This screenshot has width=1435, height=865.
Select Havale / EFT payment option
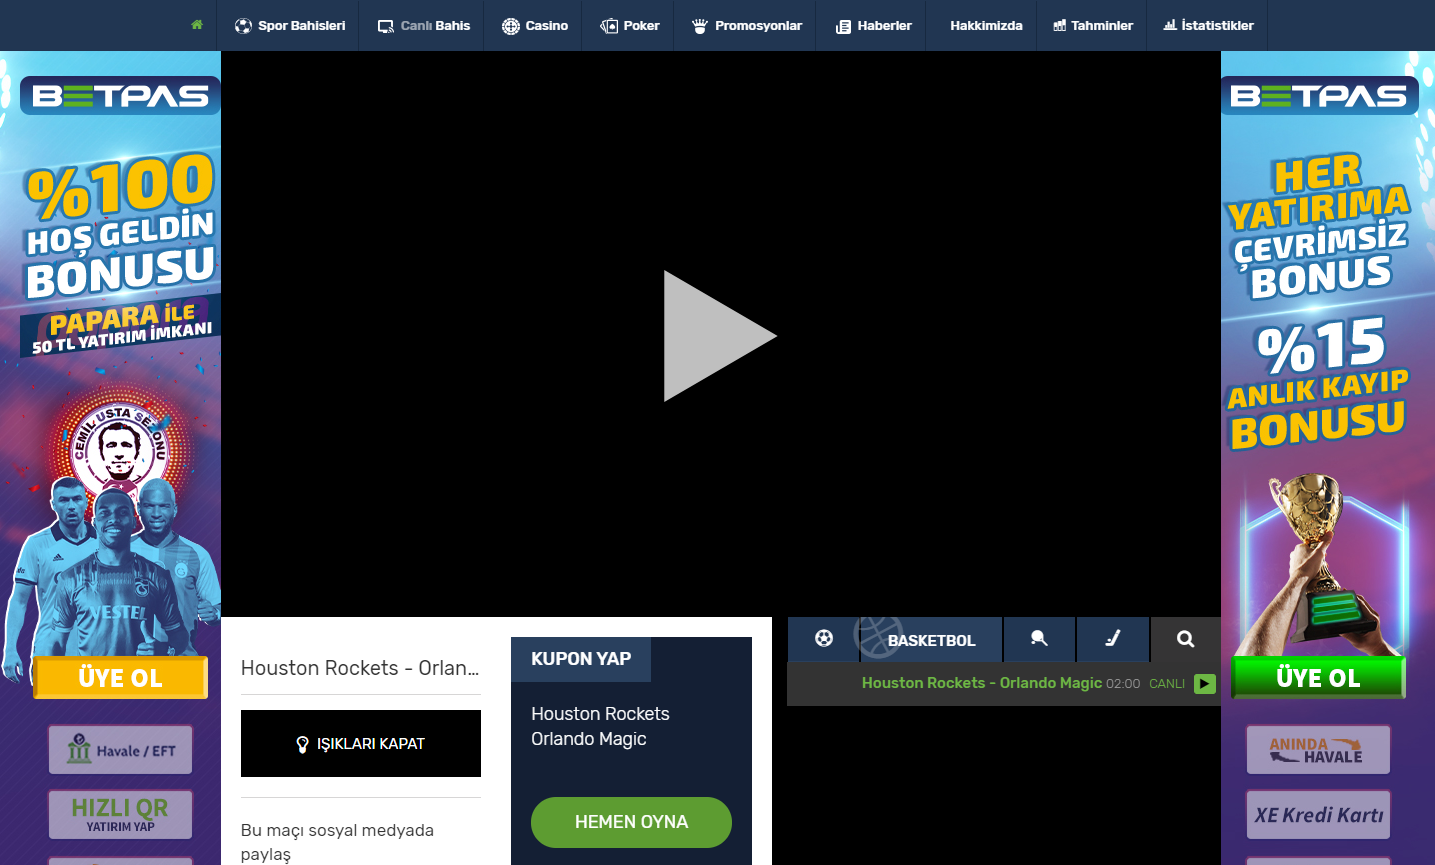click(x=120, y=750)
